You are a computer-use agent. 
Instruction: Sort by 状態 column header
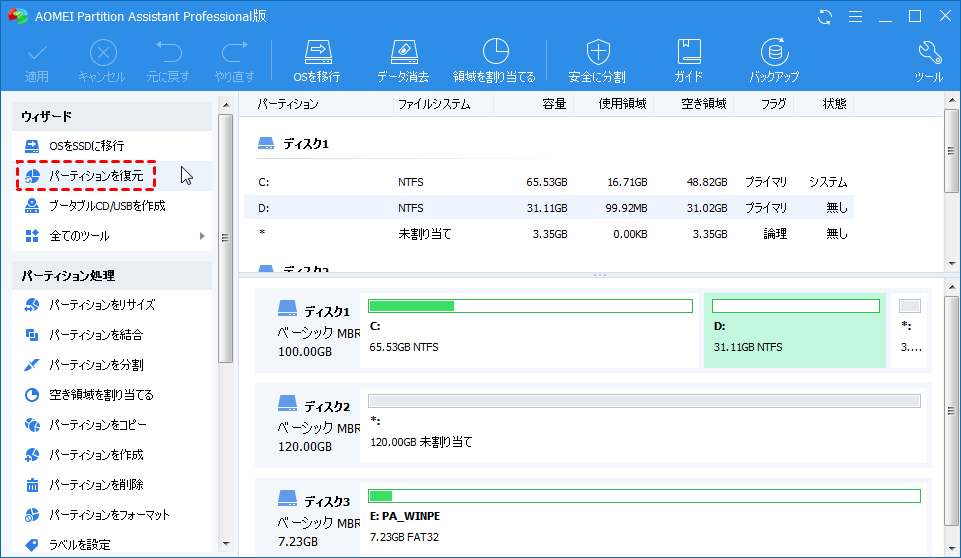click(x=835, y=104)
